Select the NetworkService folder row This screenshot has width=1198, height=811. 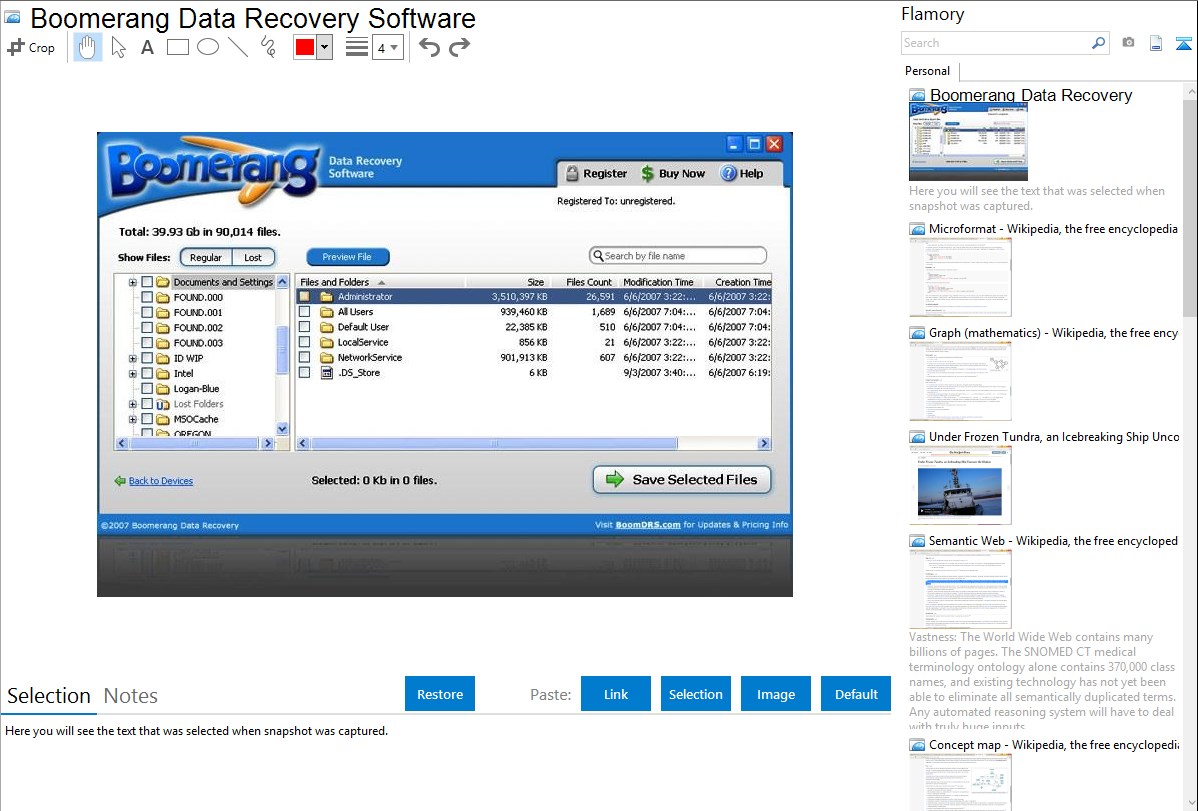click(533, 358)
